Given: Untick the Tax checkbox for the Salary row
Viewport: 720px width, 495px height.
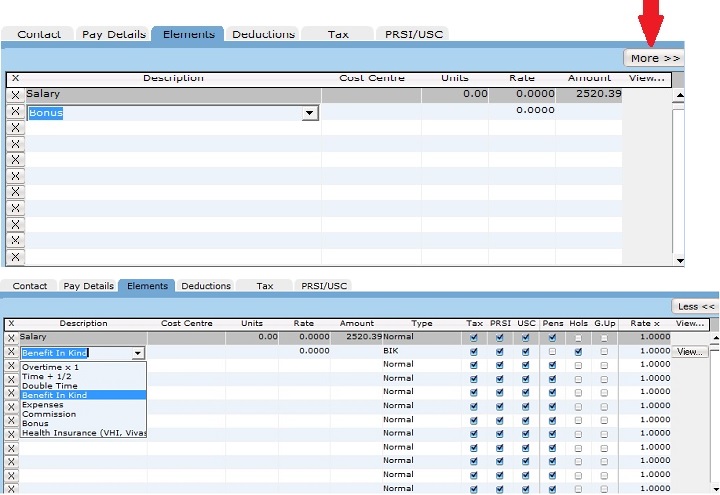Looking at the screenshot, I should point(474,338).
